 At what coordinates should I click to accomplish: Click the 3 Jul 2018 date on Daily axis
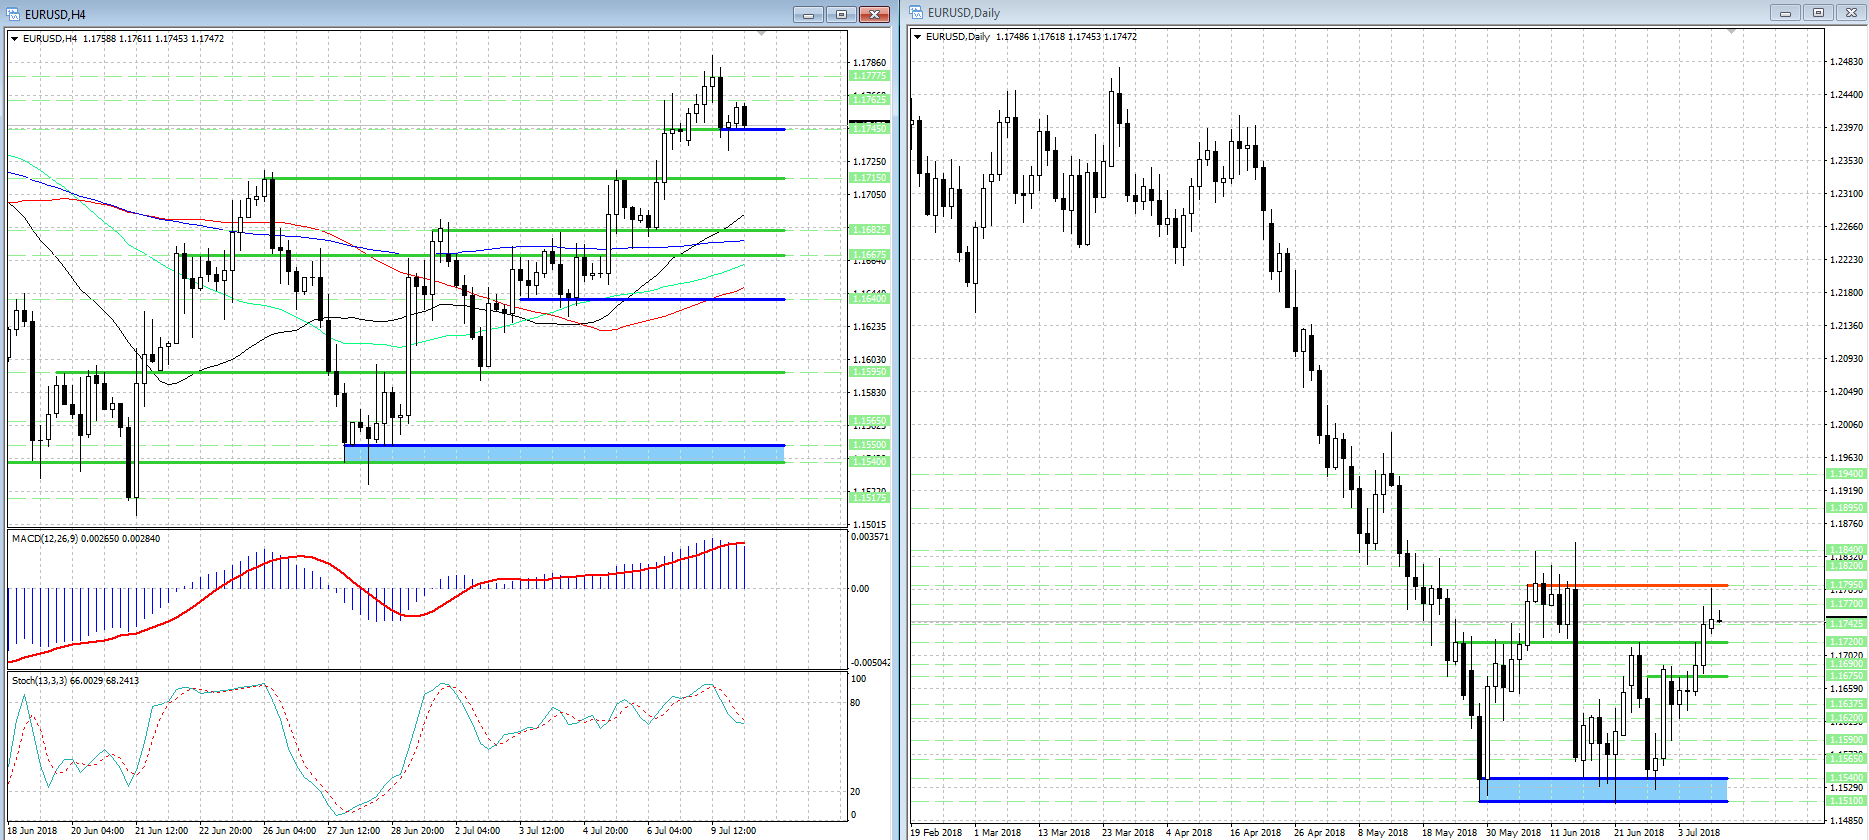1699,833
